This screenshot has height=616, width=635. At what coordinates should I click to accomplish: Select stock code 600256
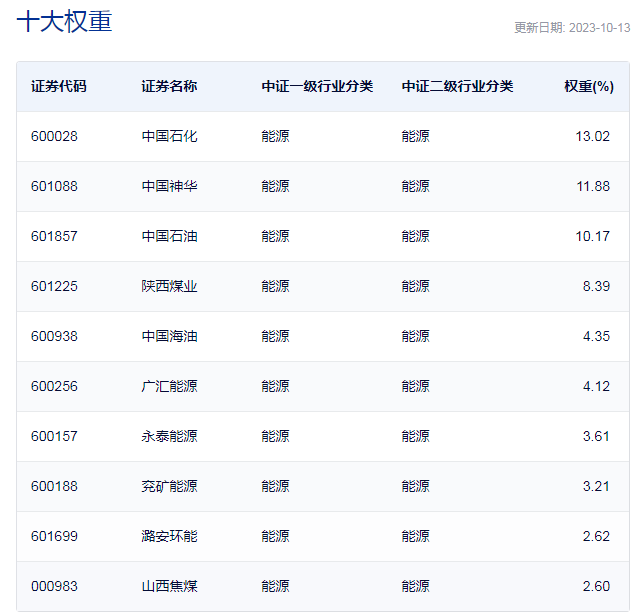pyautogui.click(x=54, y=386)
